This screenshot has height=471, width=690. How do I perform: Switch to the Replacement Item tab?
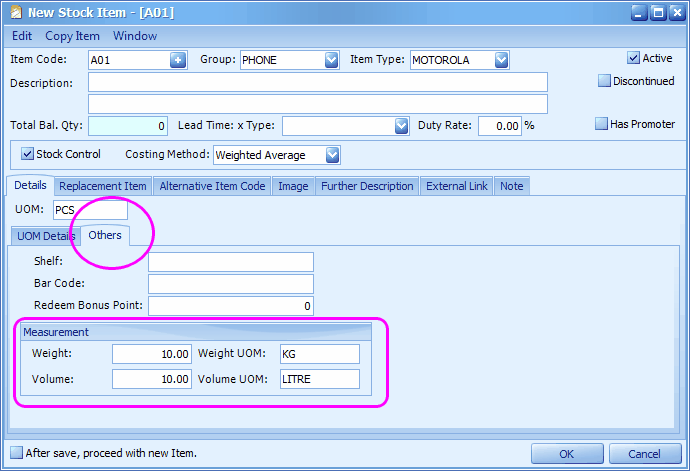coord(103,186)
